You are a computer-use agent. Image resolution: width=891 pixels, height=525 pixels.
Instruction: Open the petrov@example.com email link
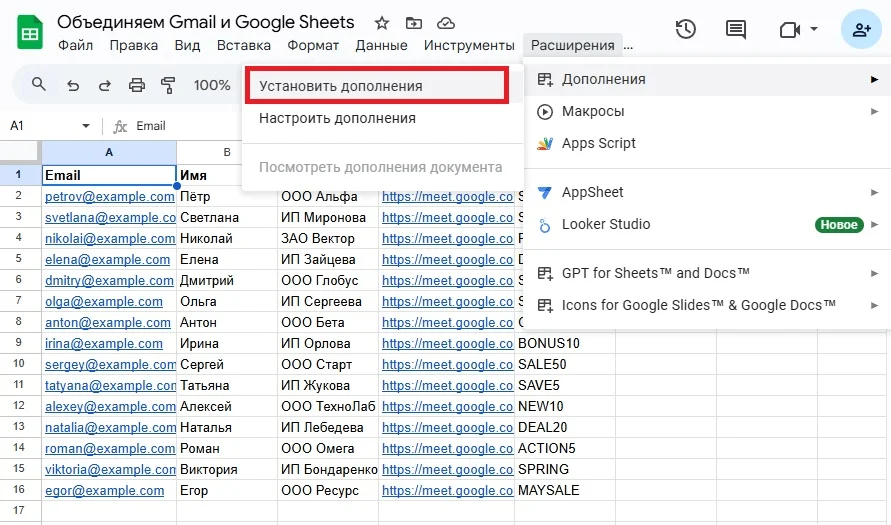(109, 197)
